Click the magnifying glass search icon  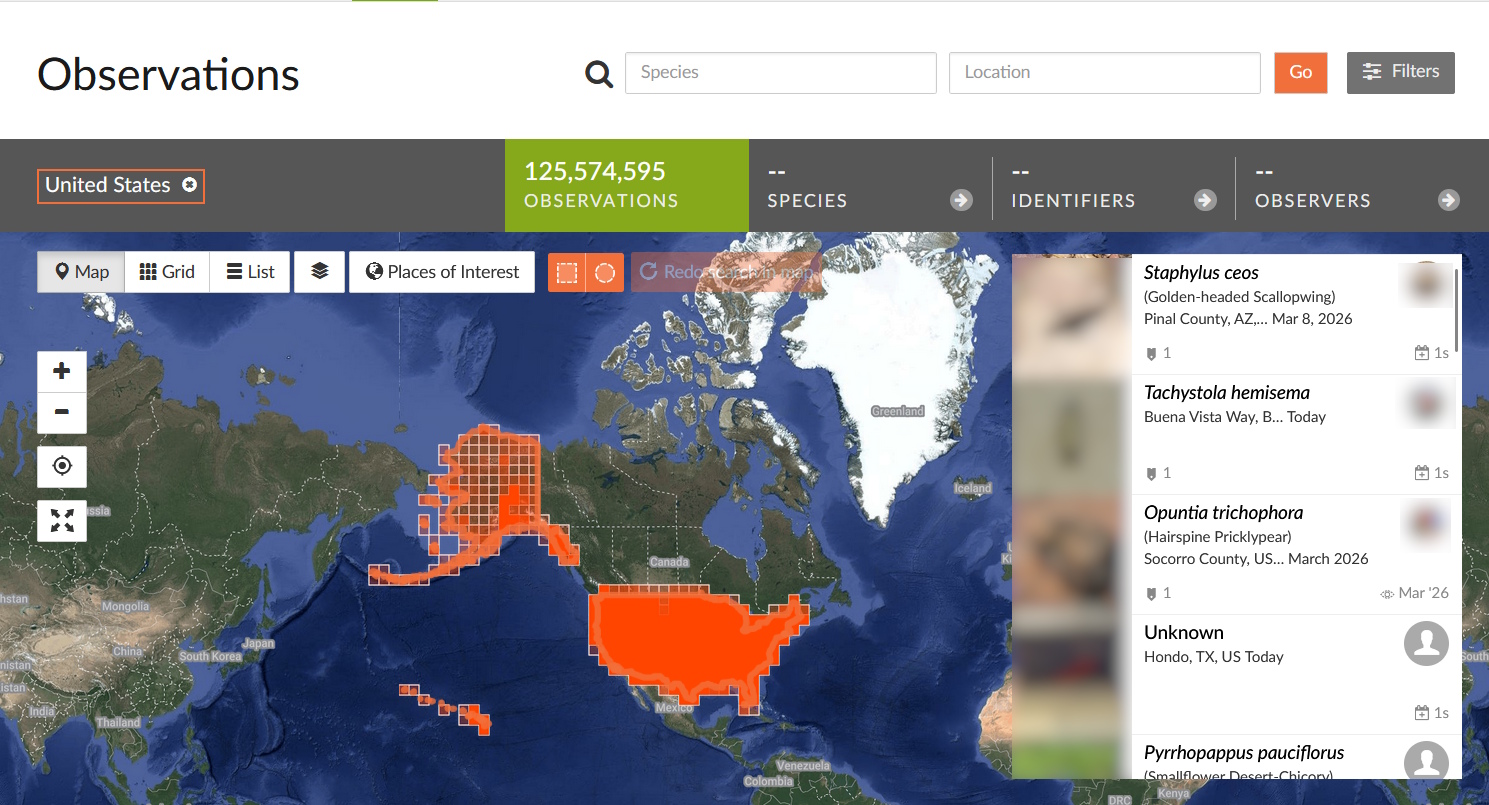coord(599,73)
